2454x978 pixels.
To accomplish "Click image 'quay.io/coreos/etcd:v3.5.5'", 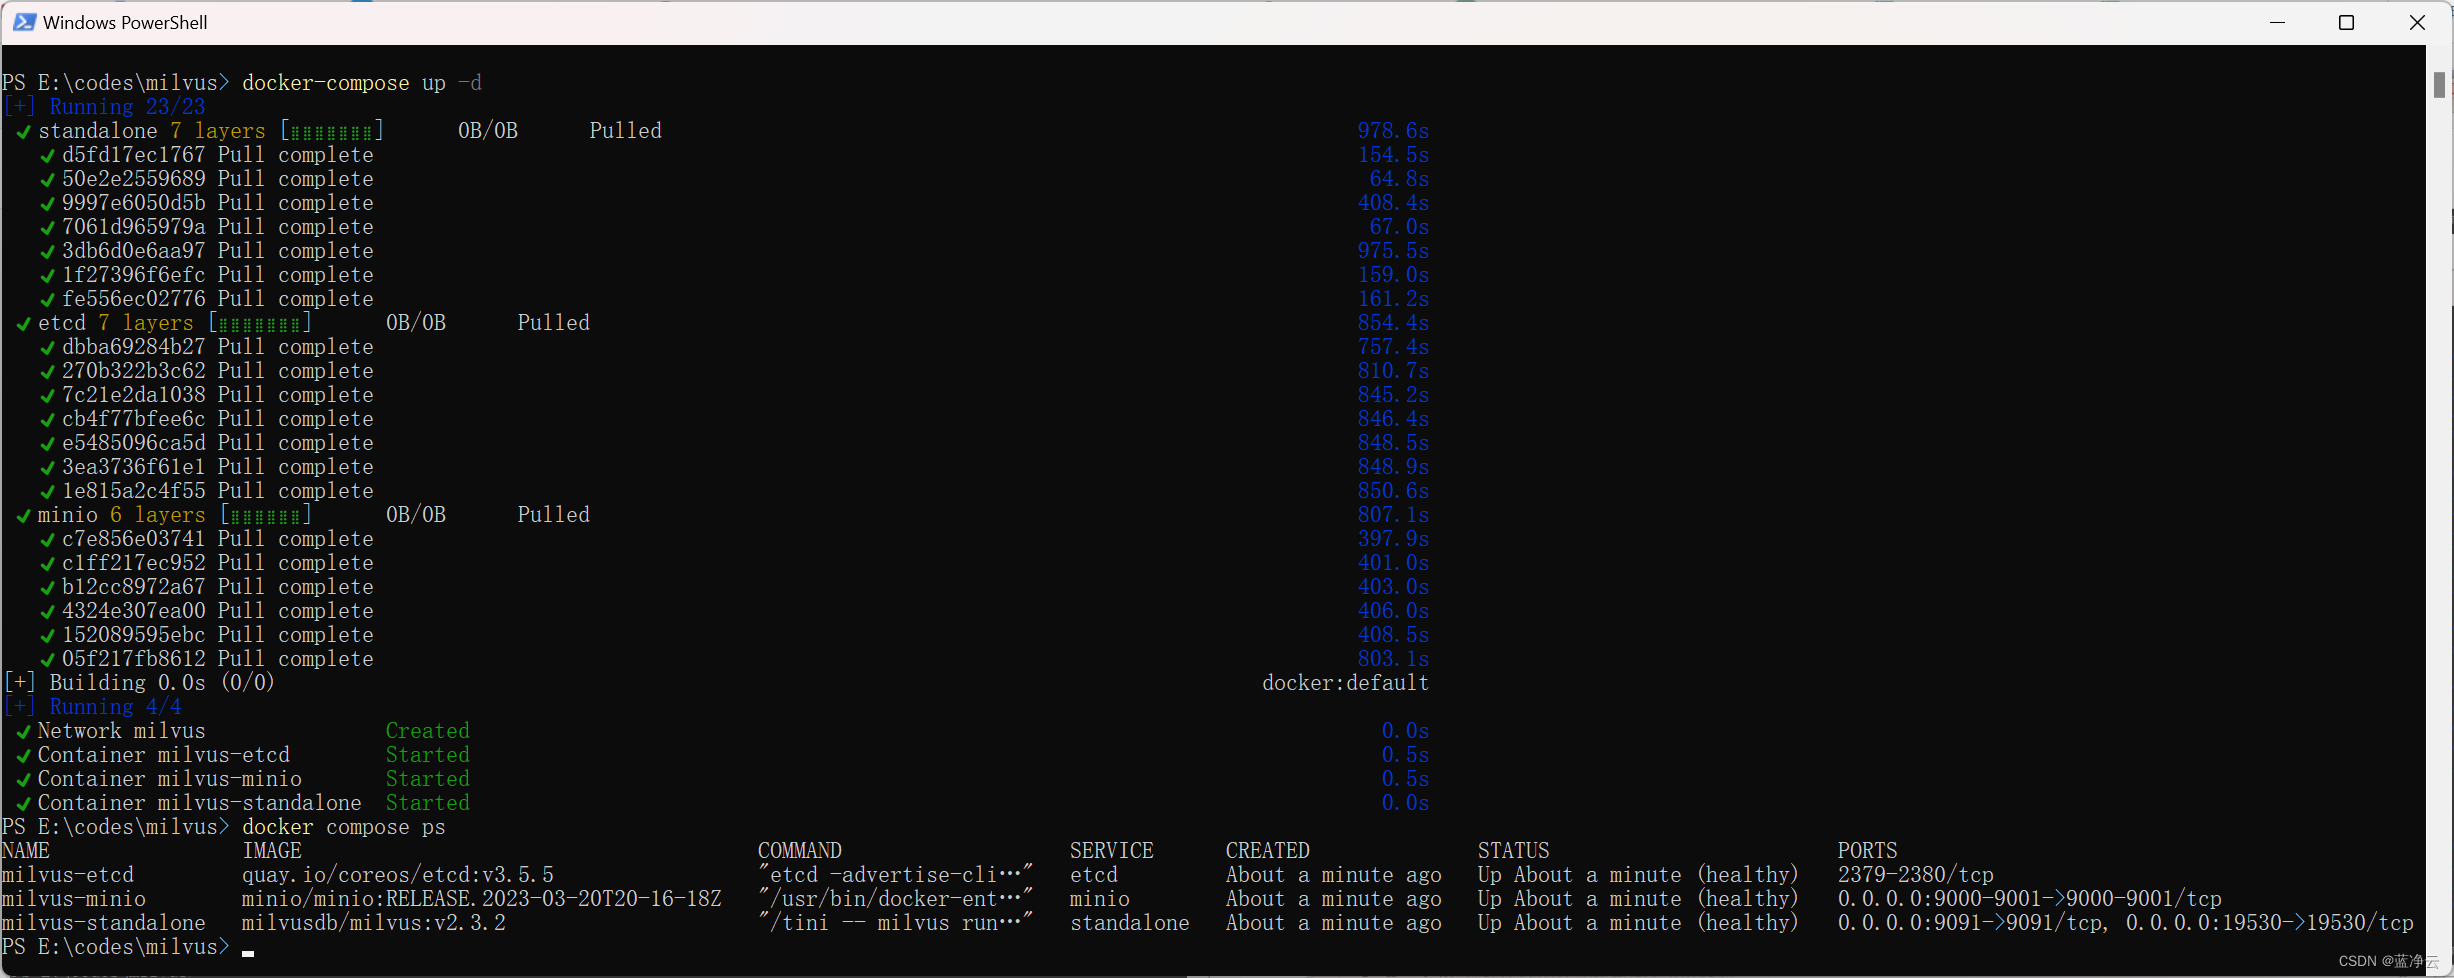I will (398, 875).
